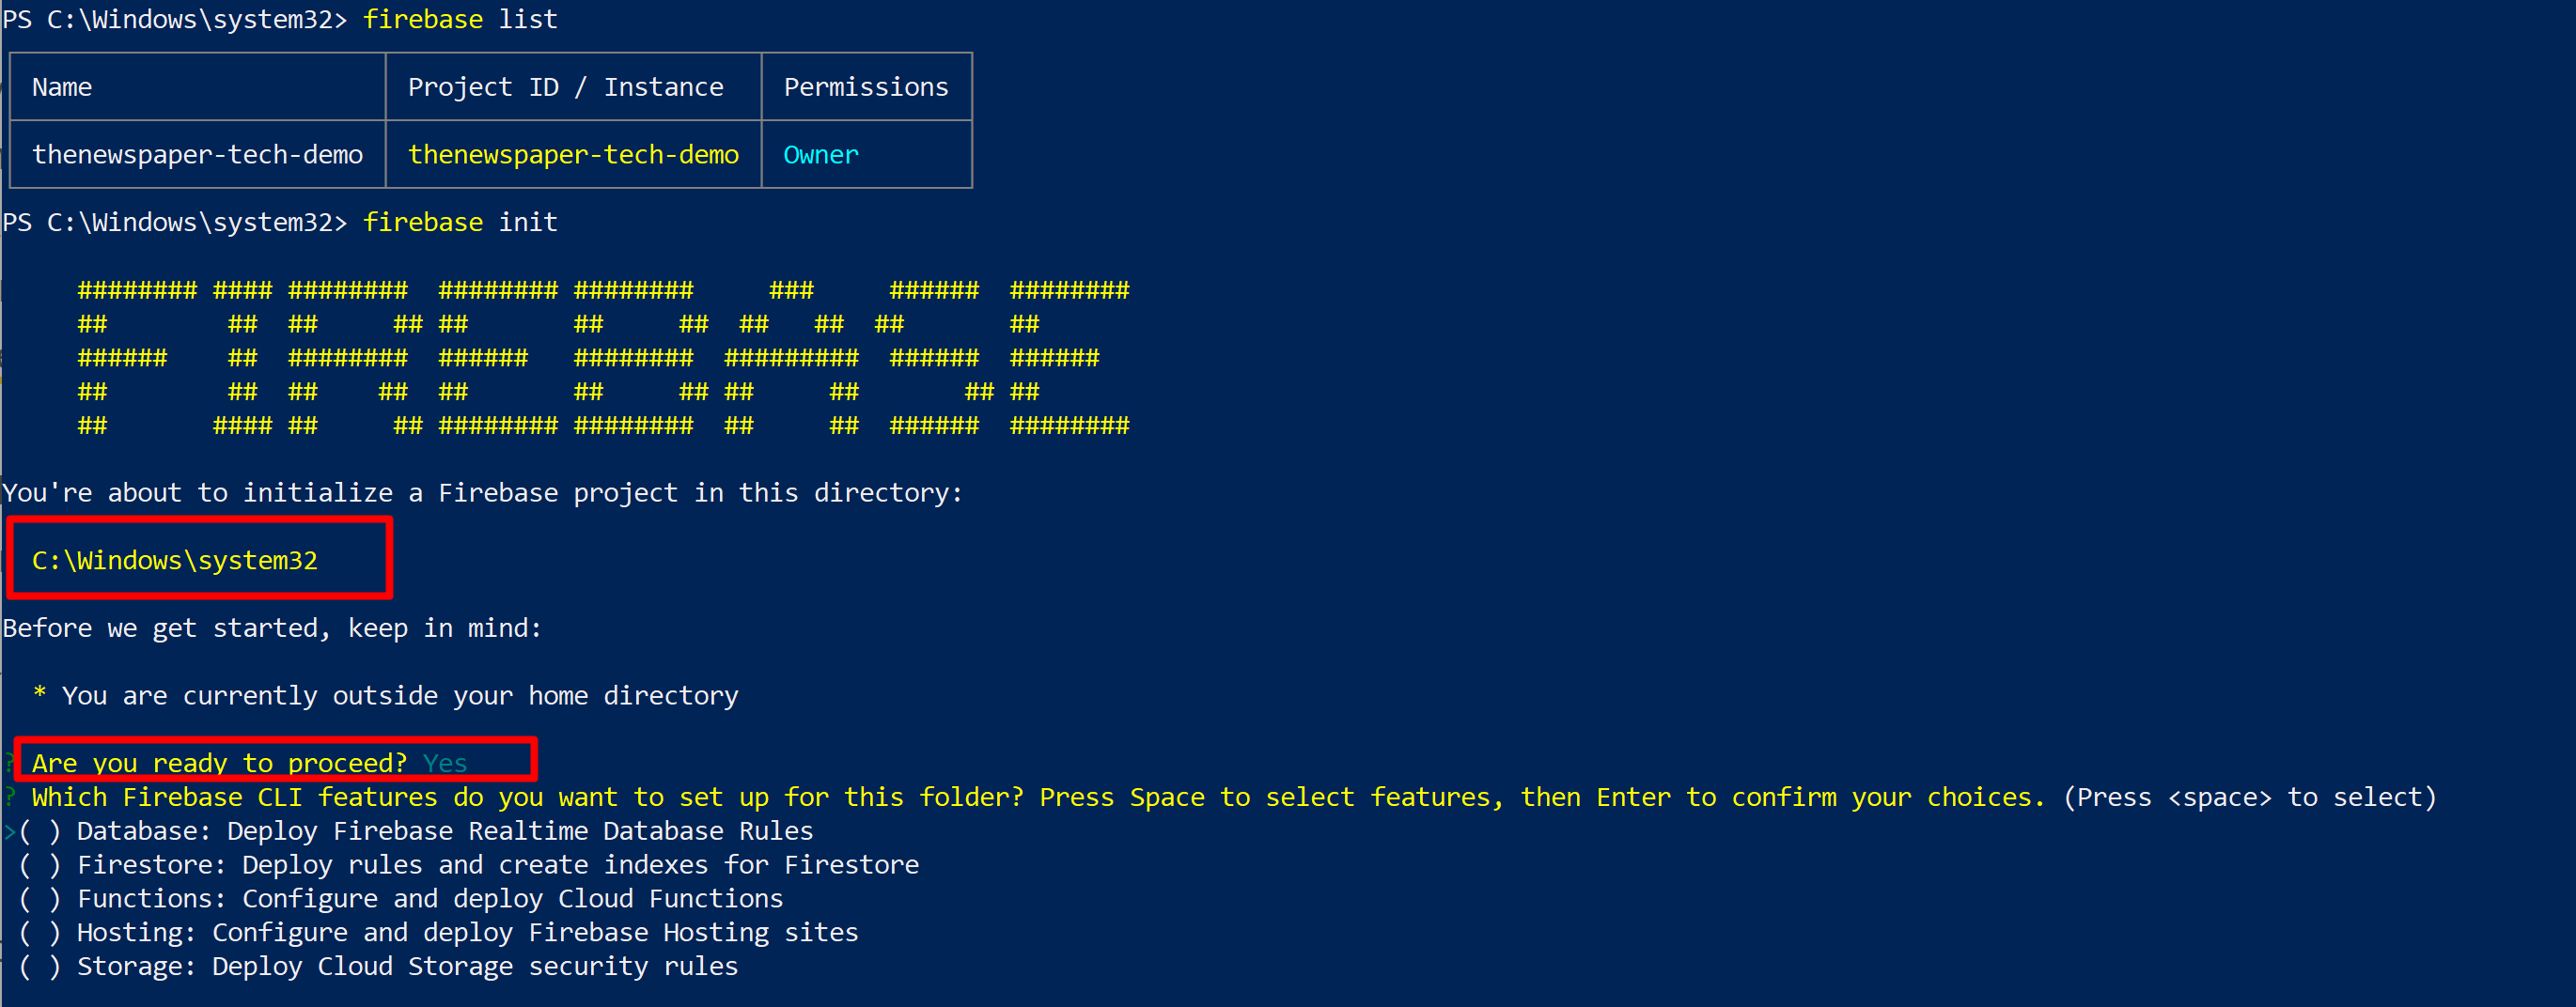Select the yellow thenewspaper-tech-demo project ID
Screen dimensions: 2576x1007
coord(573,155)
